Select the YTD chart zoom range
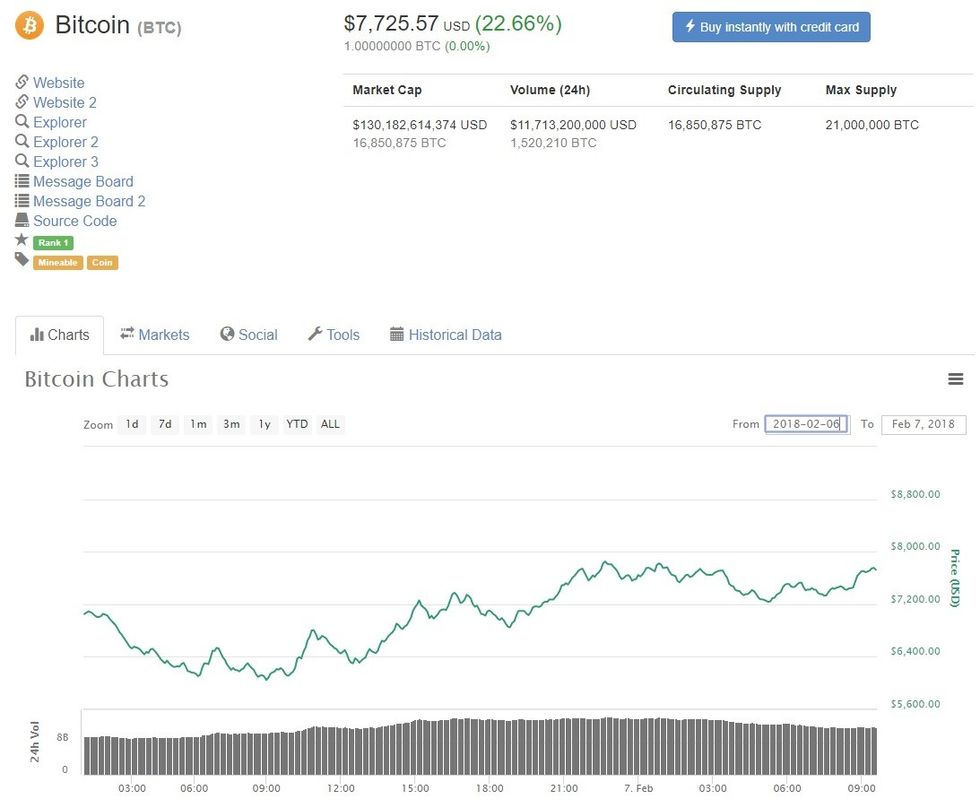The image size is (980, 800). pyautogui.click(x=296, y=424)
